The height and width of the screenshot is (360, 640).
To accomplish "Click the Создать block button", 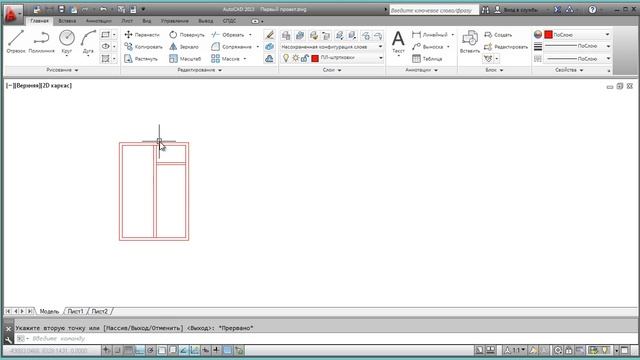I will point(498,35).
